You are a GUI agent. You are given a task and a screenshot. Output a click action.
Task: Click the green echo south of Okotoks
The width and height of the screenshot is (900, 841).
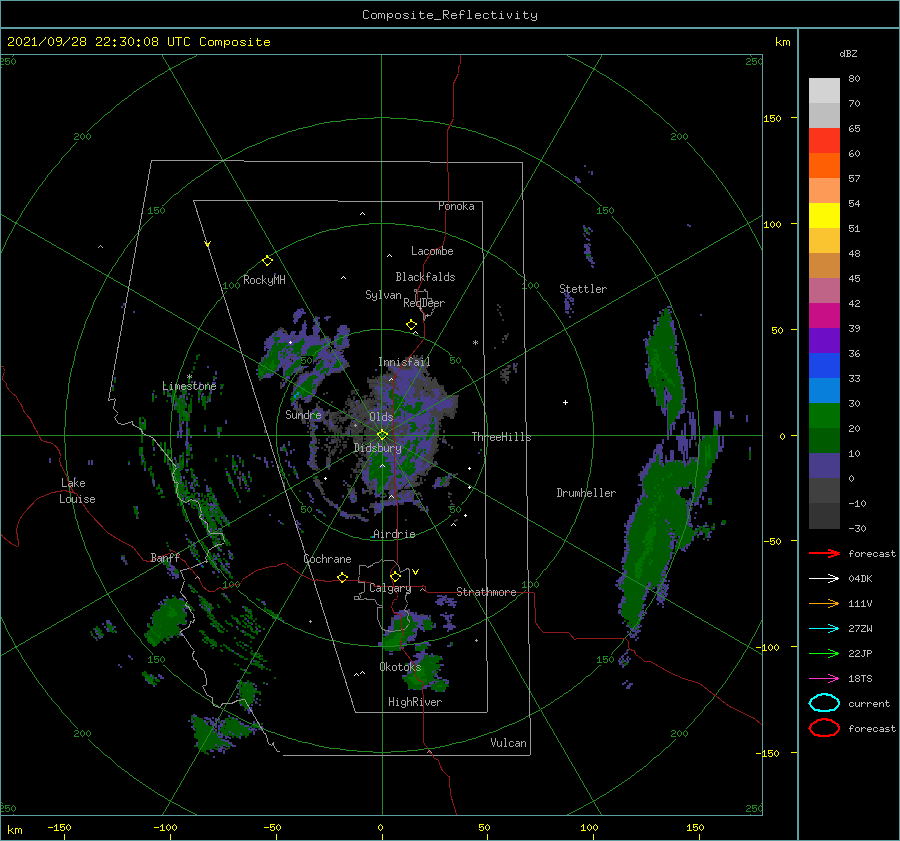426,673
